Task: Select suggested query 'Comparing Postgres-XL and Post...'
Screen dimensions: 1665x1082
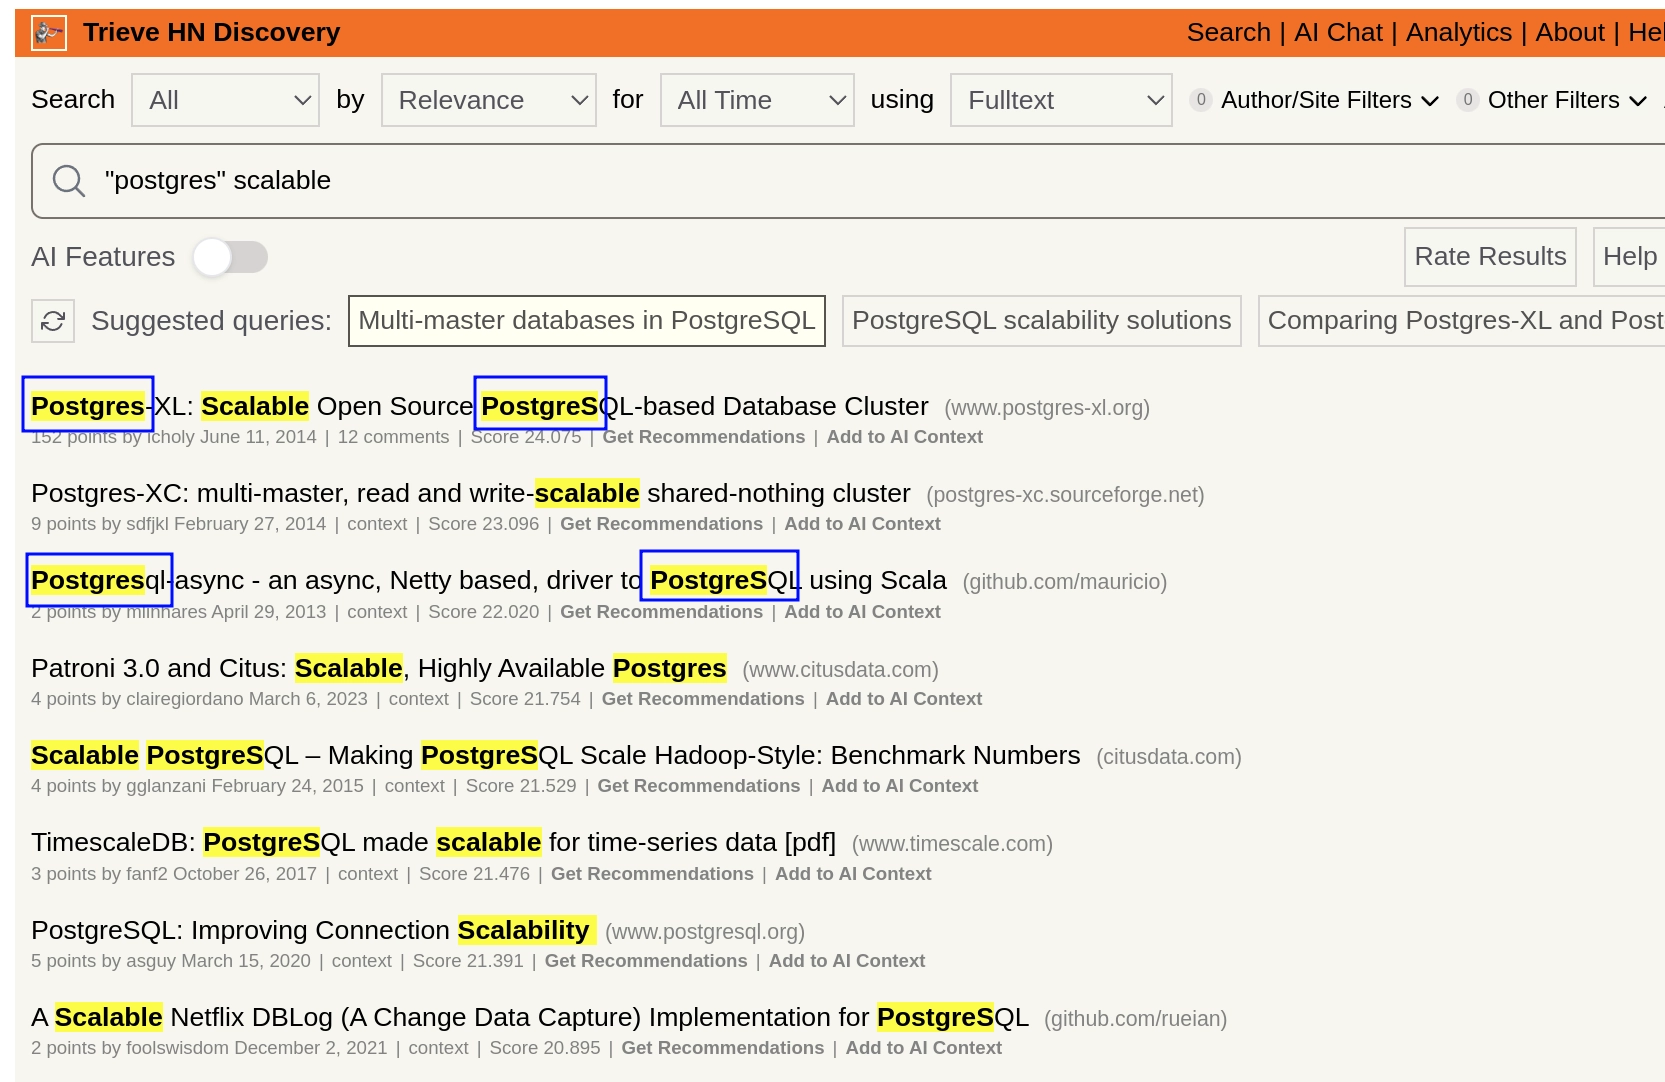Action: point(1463,321)
